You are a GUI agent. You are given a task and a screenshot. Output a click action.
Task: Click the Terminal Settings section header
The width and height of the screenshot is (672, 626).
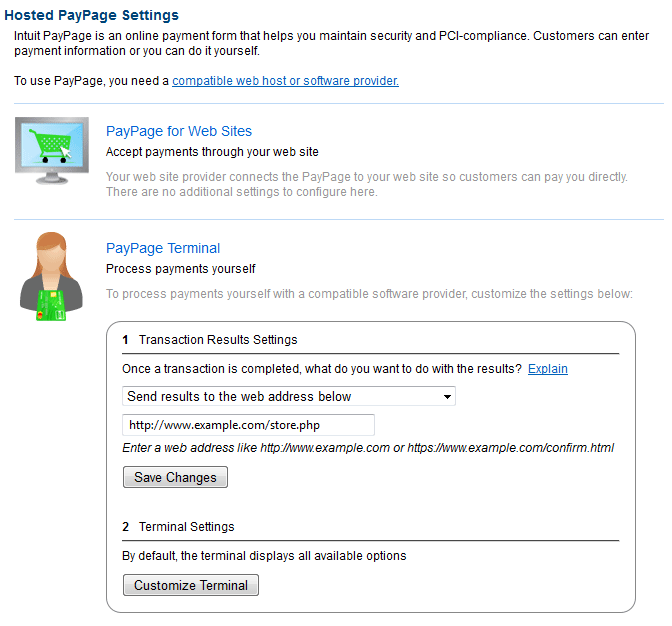186,527
